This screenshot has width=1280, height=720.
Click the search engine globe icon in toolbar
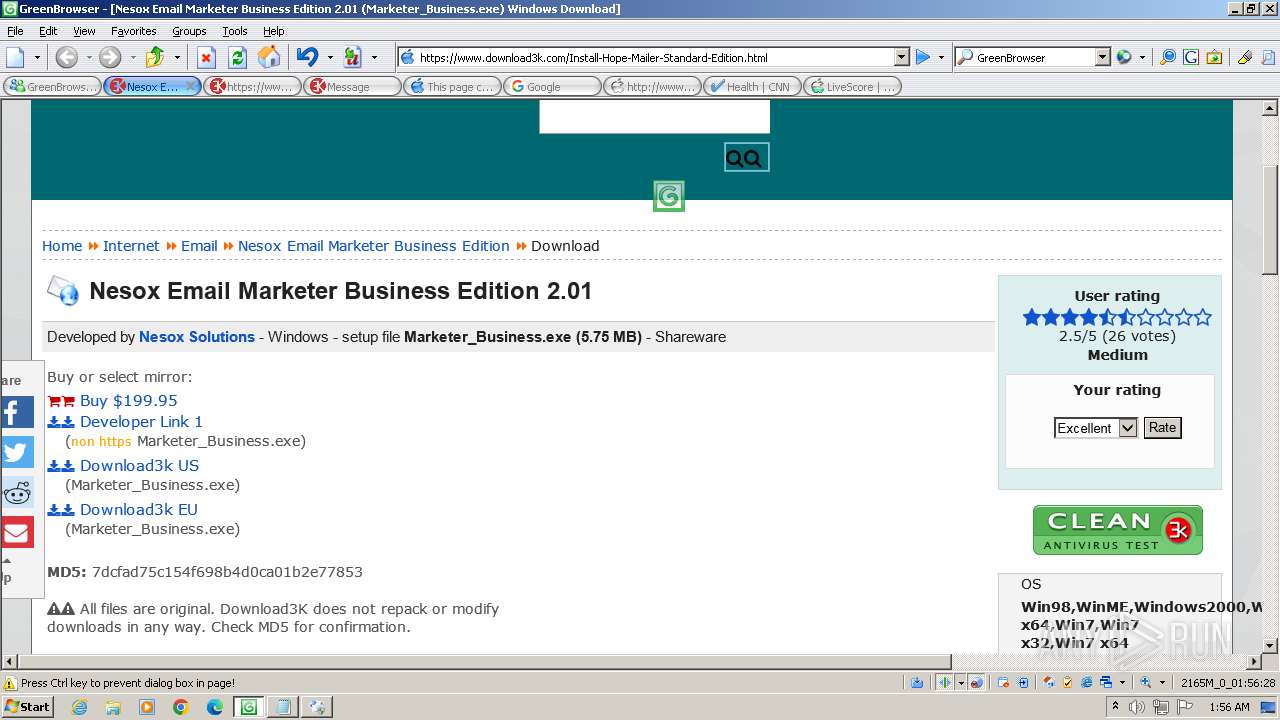(1124, 57)
